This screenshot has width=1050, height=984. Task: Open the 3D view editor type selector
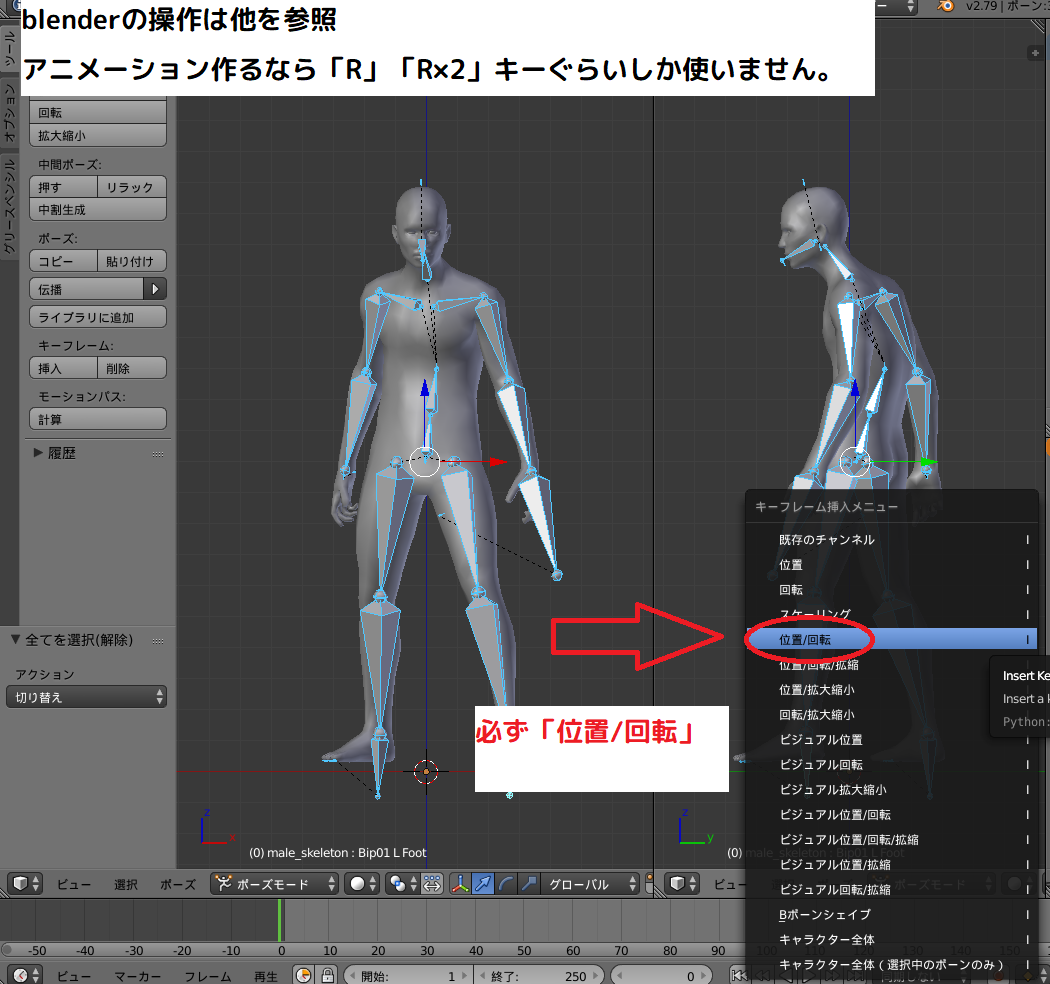coord(26,884)
